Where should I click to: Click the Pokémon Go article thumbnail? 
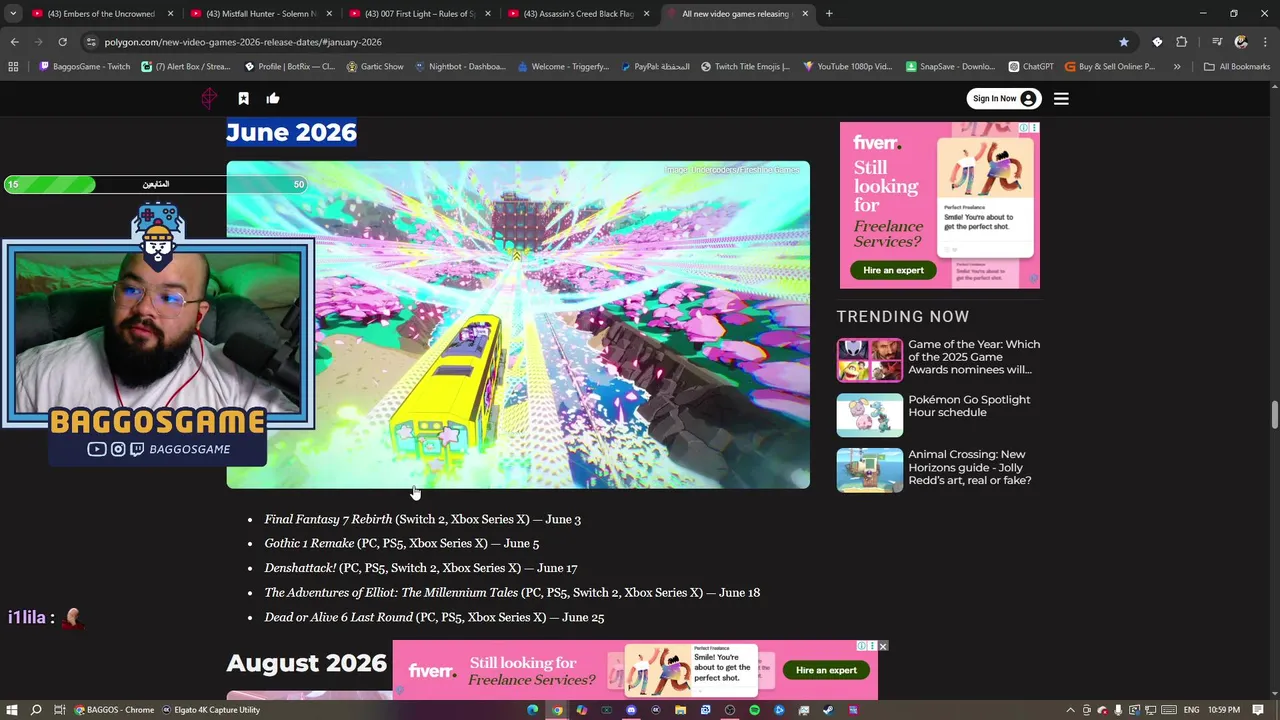click(869, 415)
